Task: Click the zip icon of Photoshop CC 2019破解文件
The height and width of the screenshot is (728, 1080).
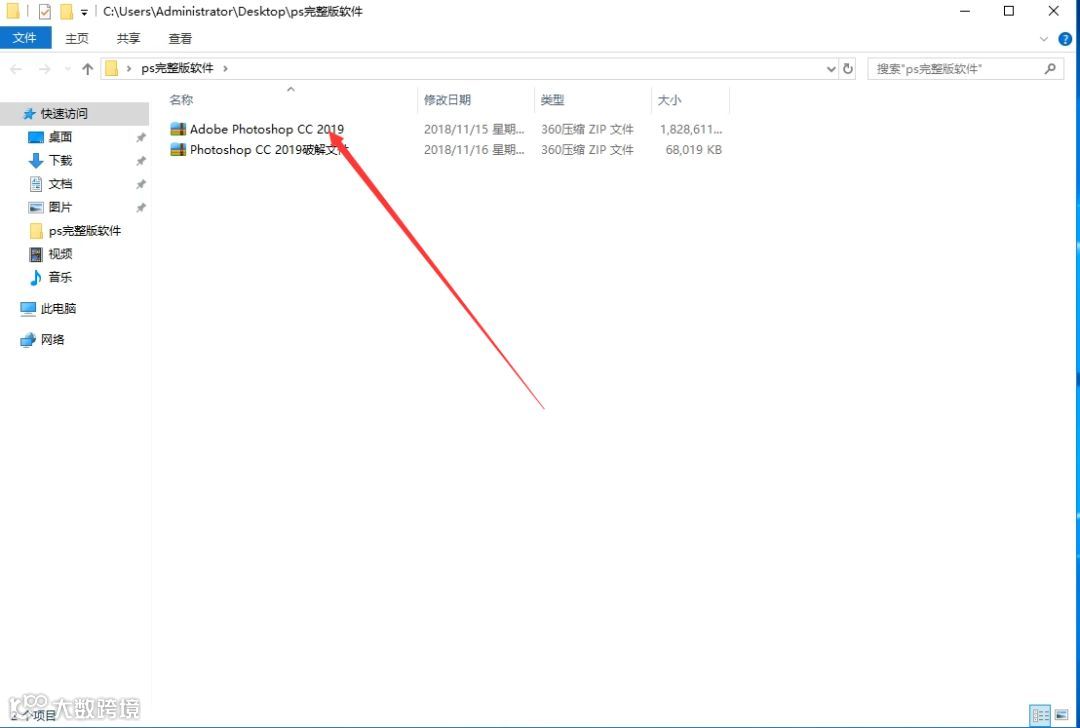Action: [x=178, y=149]
